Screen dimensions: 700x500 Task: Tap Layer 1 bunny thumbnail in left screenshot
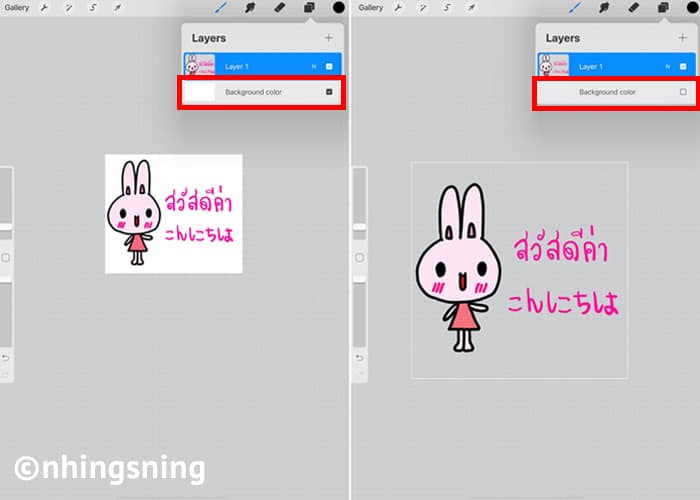click(x=200, y=65)
